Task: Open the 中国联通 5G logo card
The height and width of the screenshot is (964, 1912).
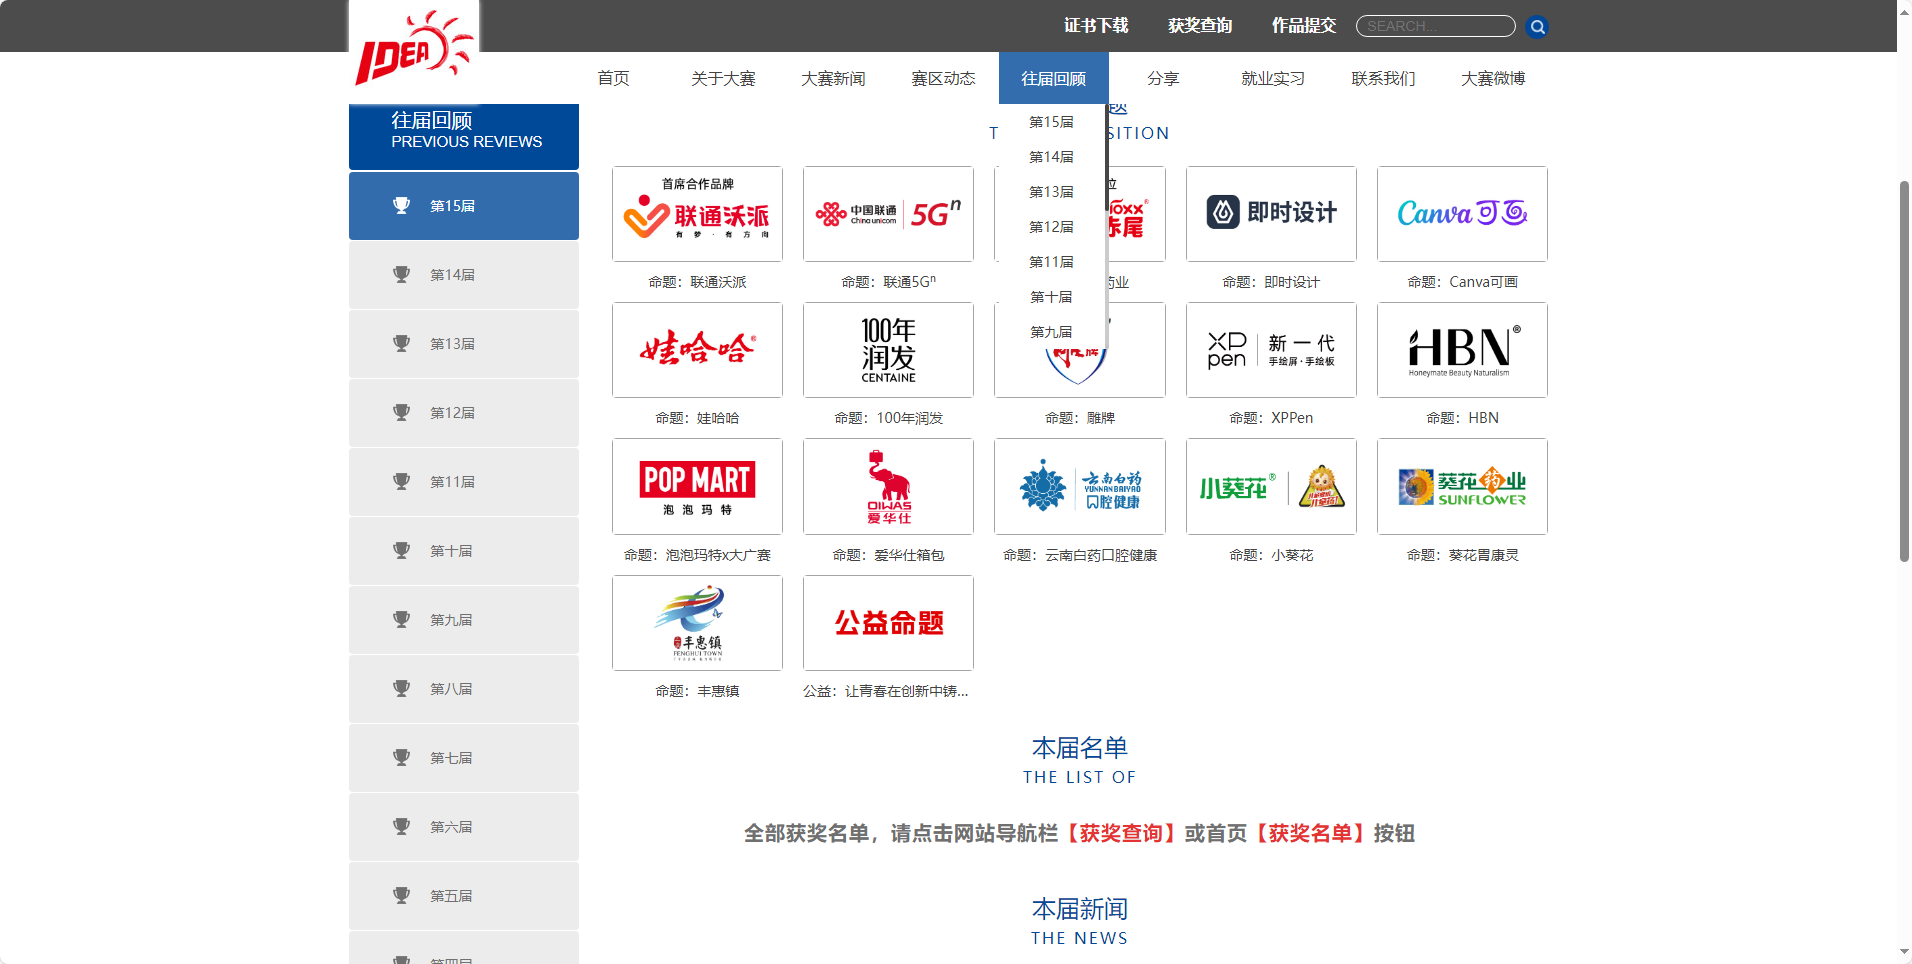Action: [888, 214]
